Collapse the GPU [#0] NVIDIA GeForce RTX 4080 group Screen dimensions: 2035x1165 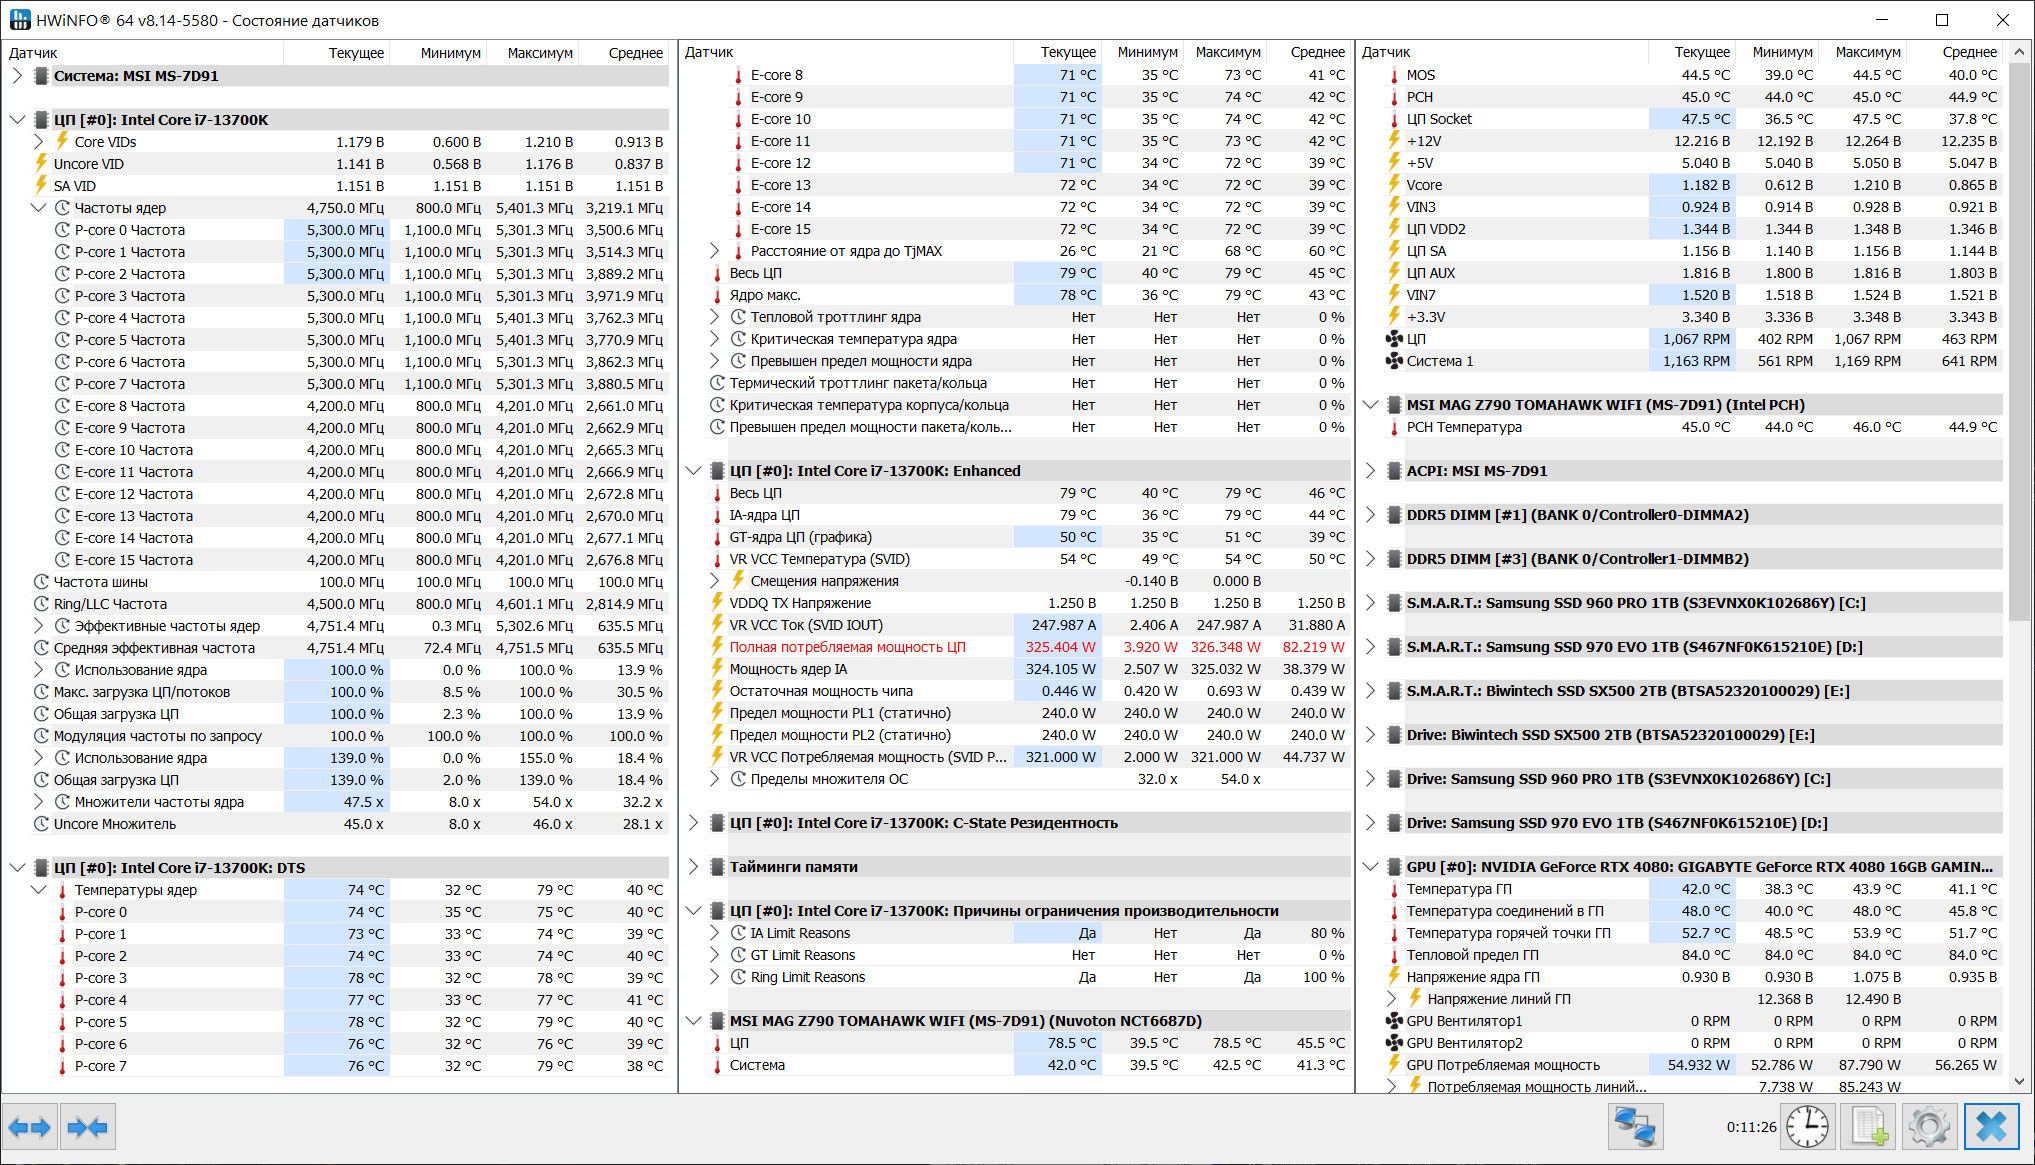click(x=1371, y=867)
